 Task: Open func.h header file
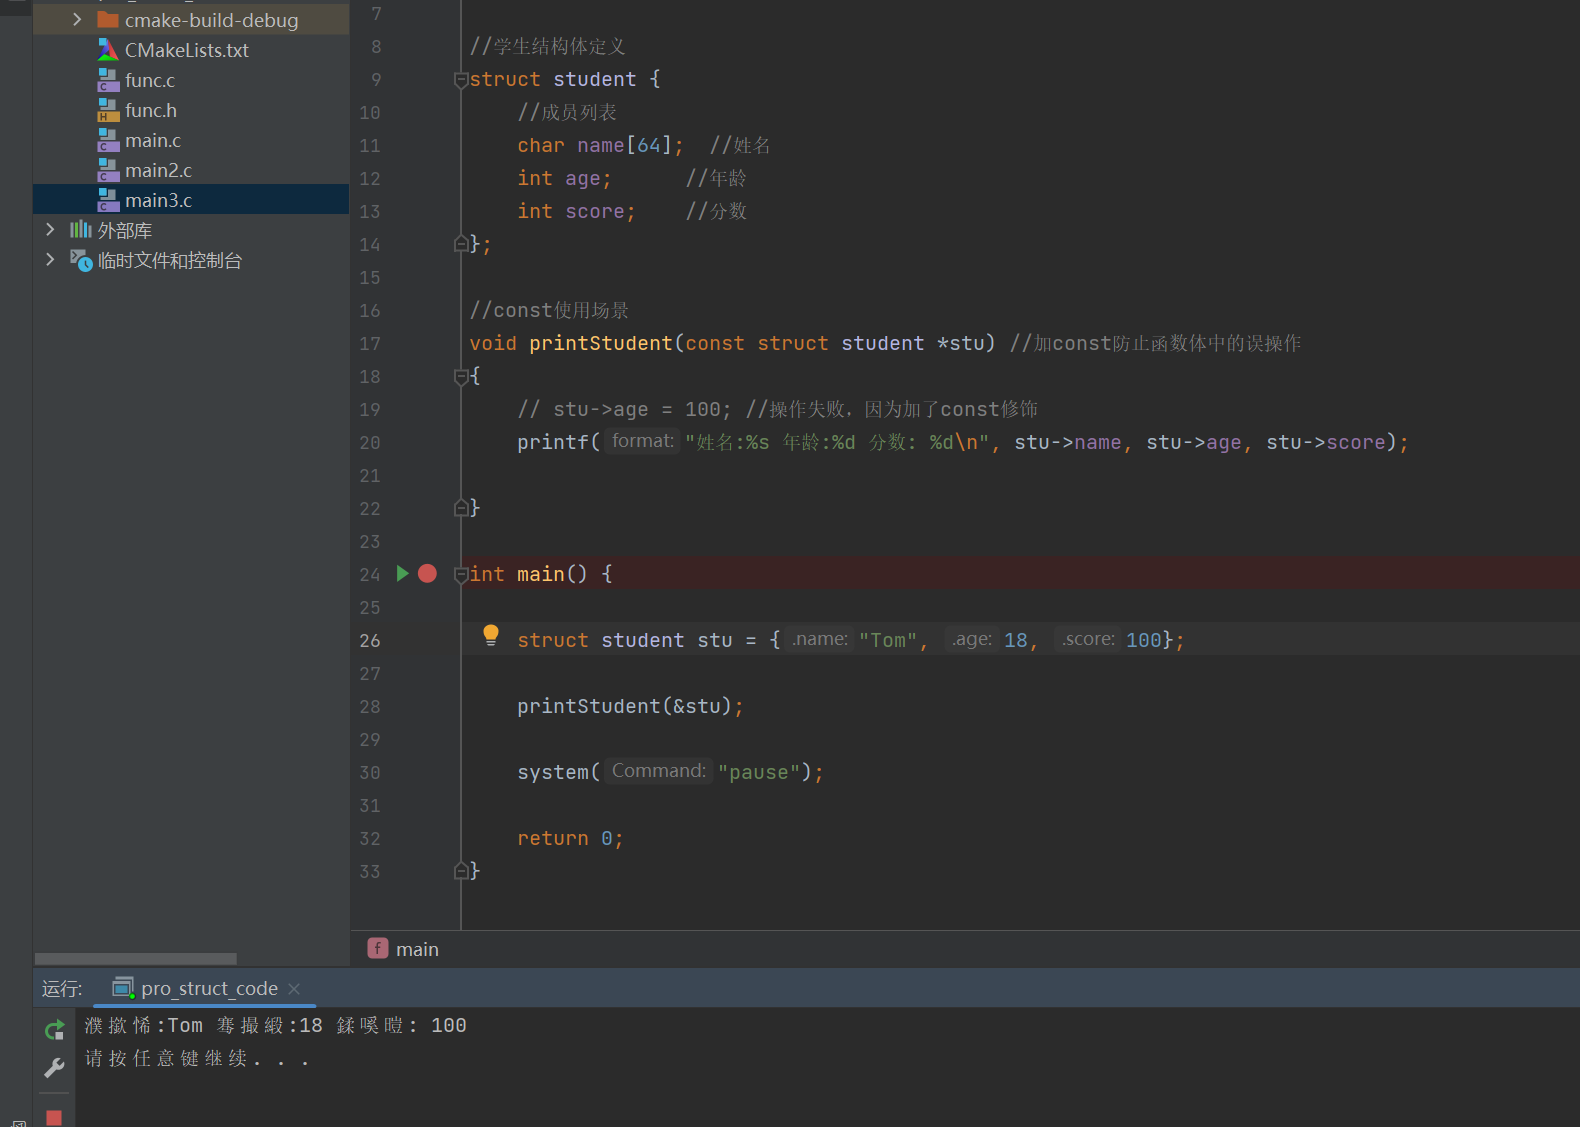(151, 110)
